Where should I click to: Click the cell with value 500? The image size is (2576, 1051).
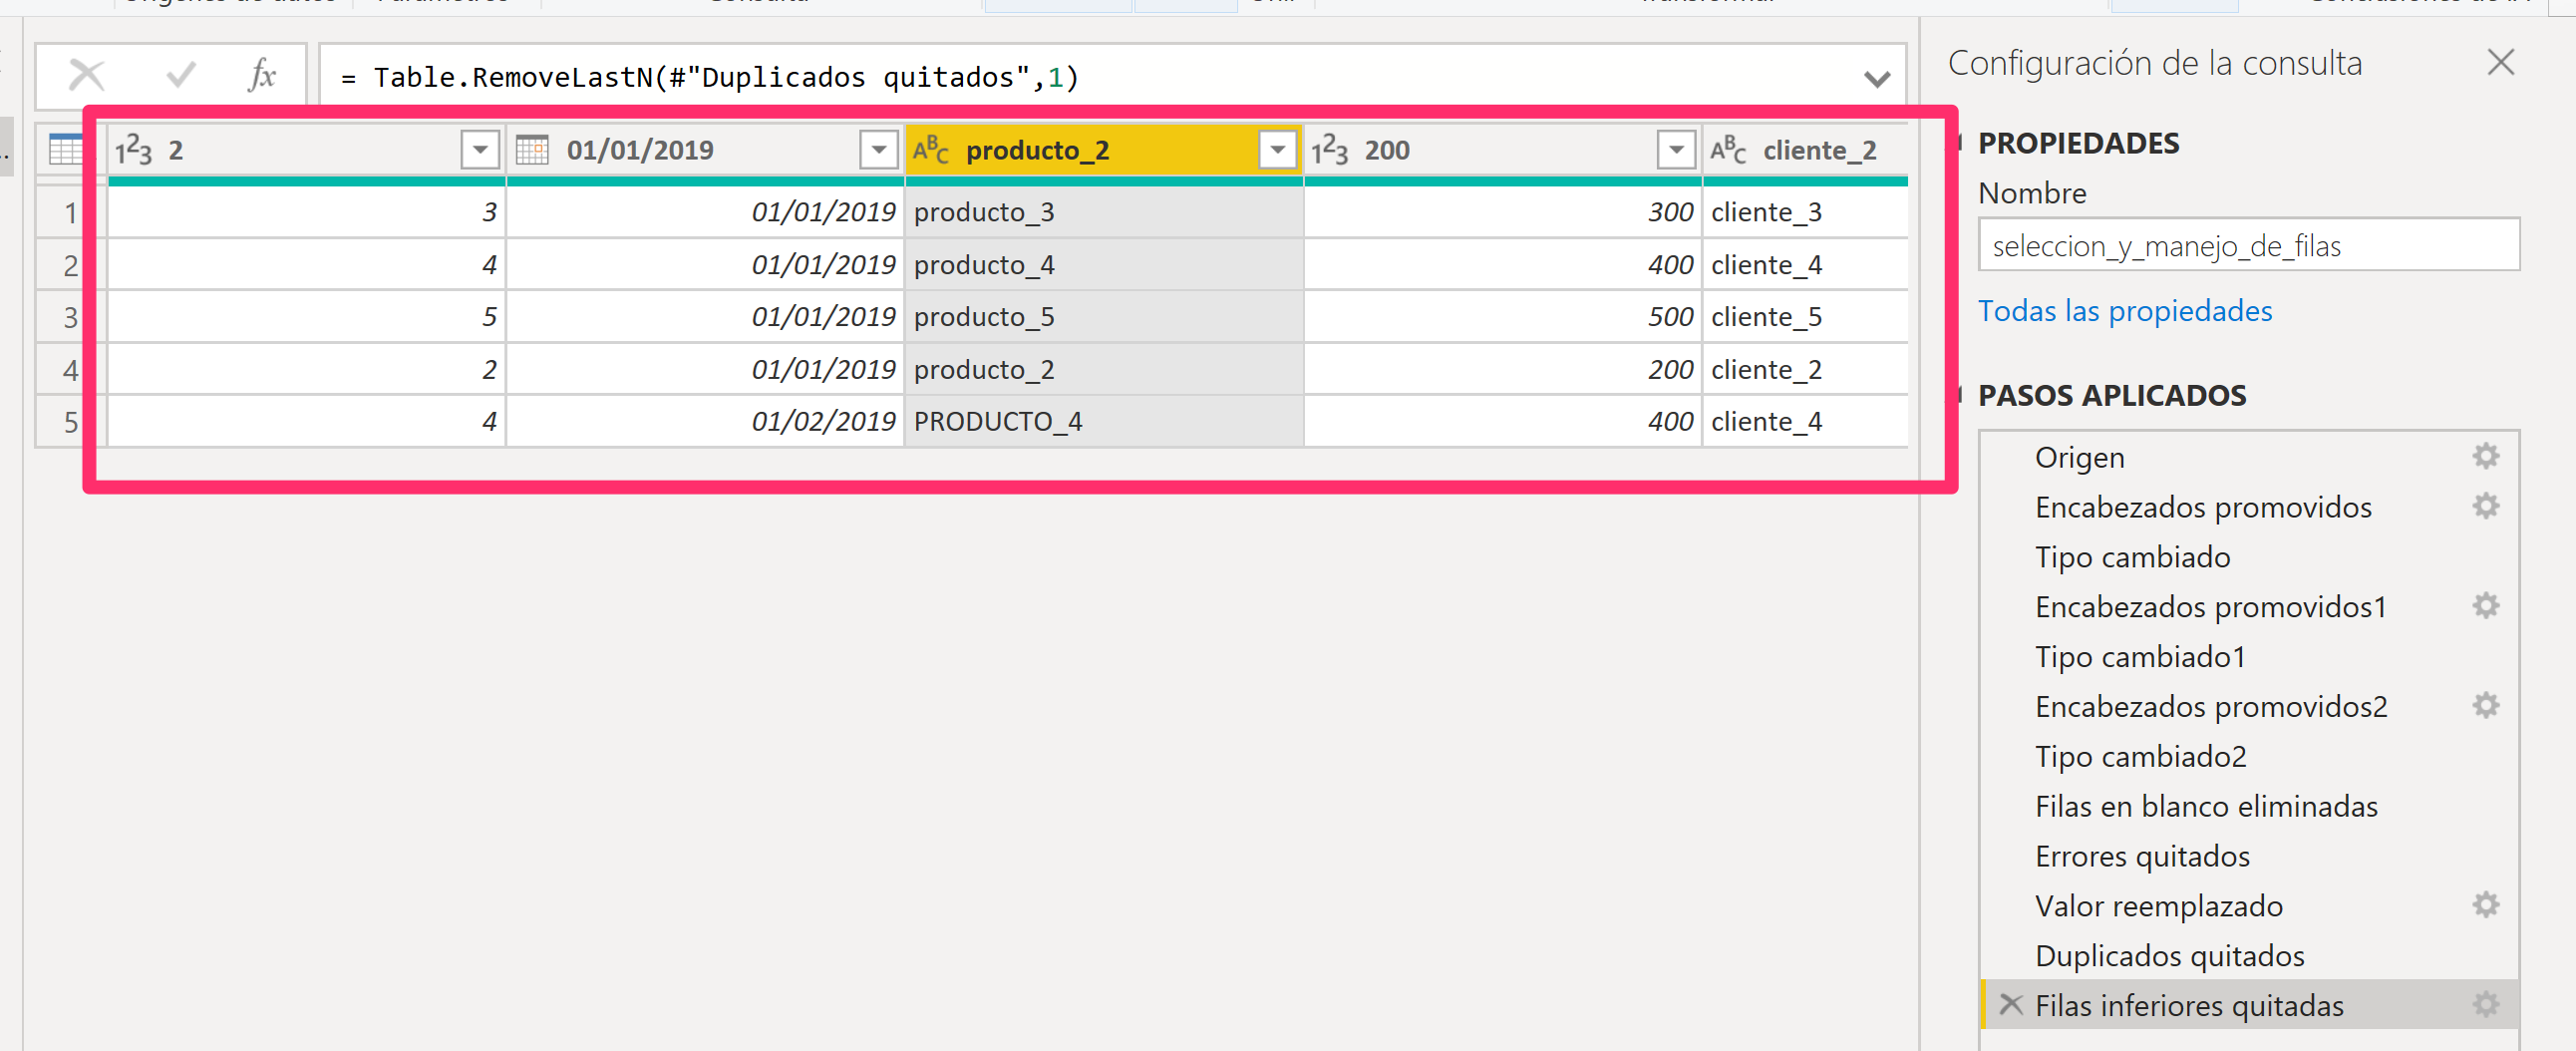tap(1502, 318)
